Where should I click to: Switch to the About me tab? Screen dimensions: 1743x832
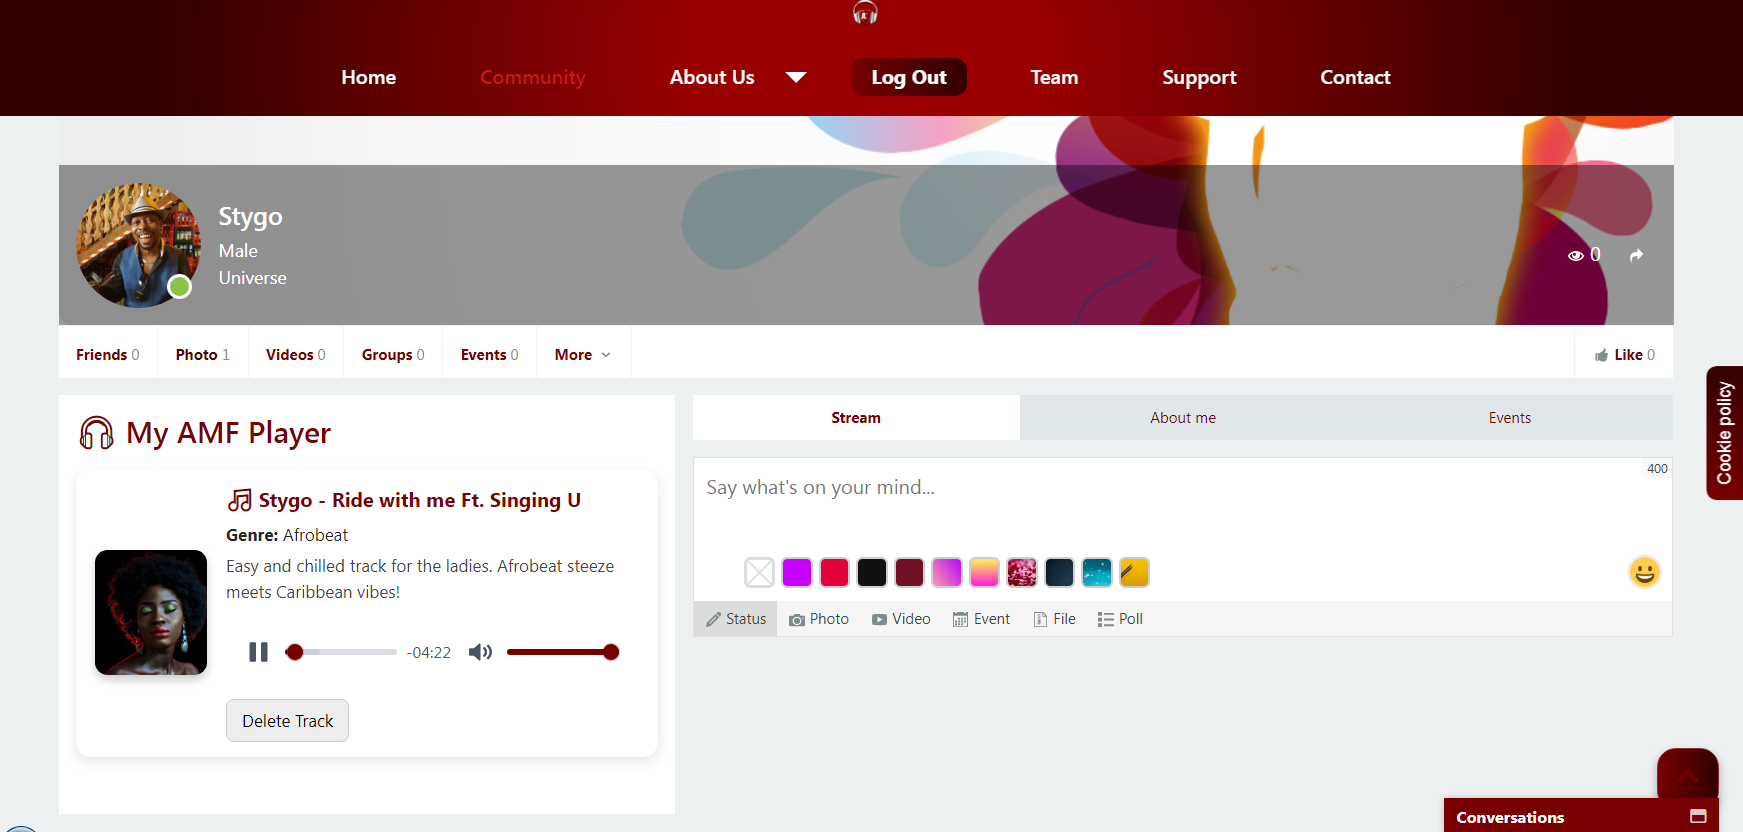point(1183,418)
